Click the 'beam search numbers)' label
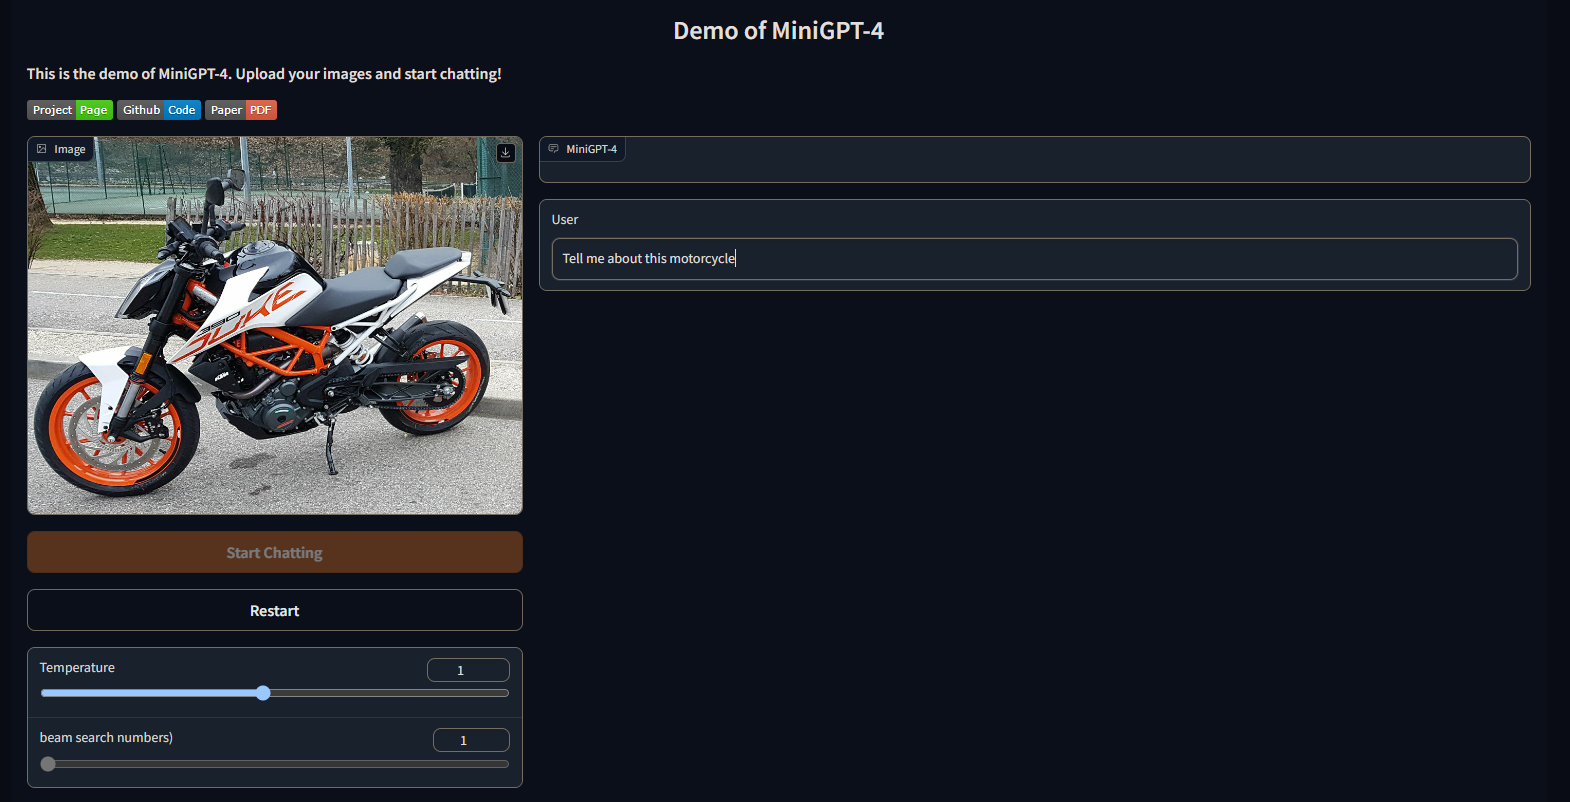The height and width of the screenshot is (802, 1570). pos(106,737)
